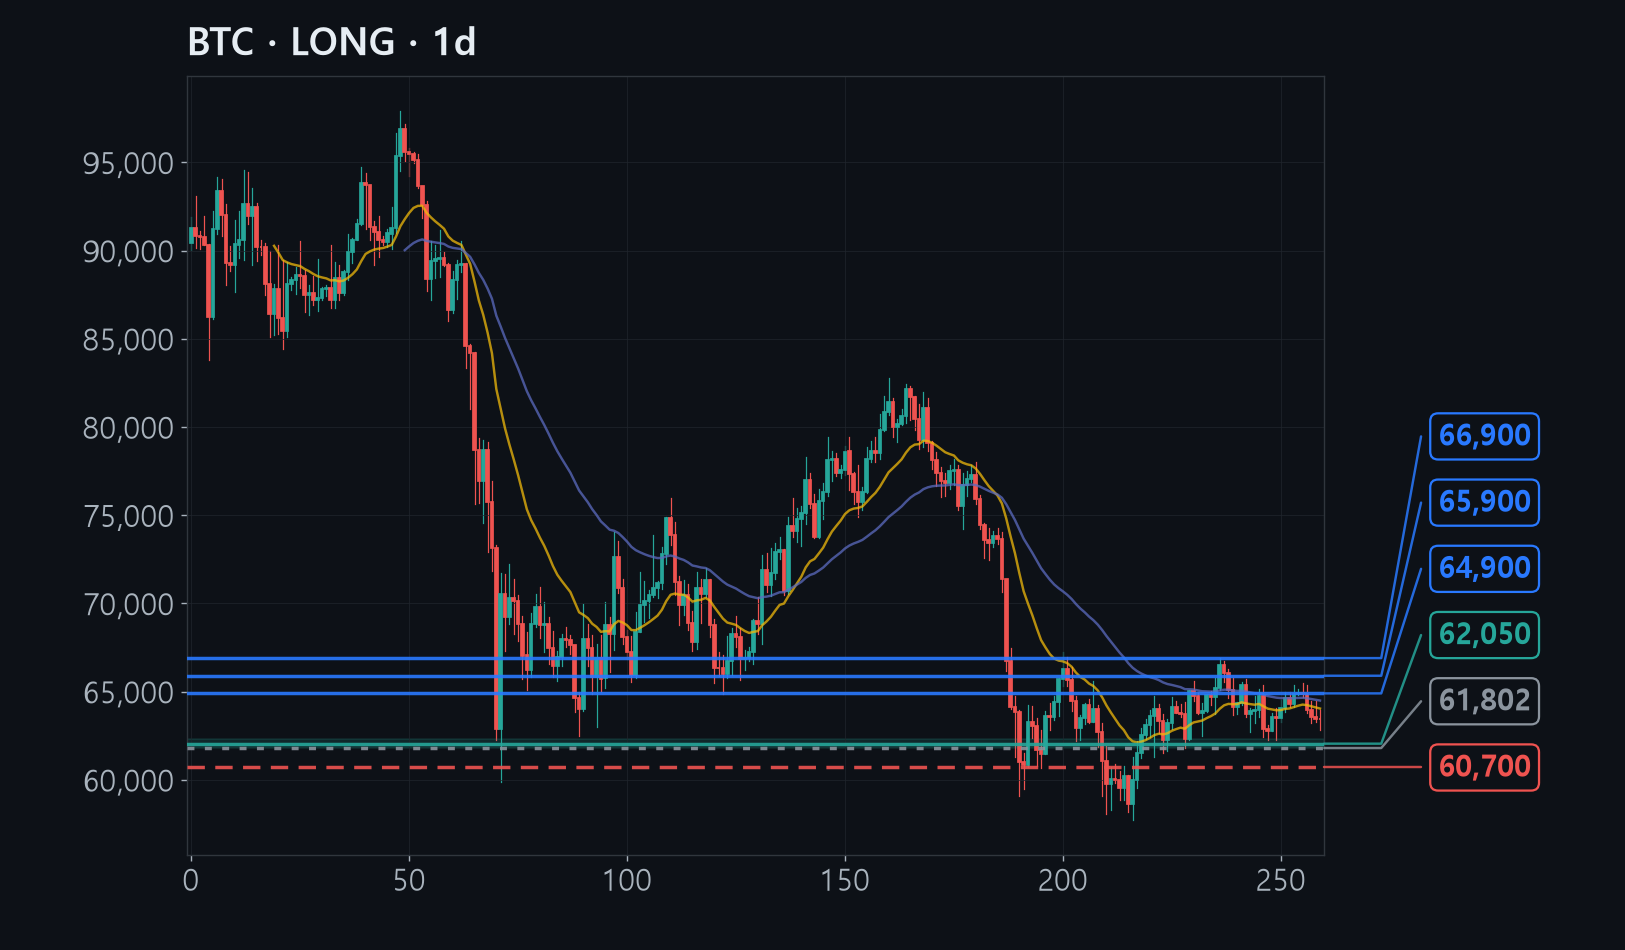This screenshot has height=950, width=1625.
Task: Click the 64,900 price label
Action: (x=1484, y=568)
